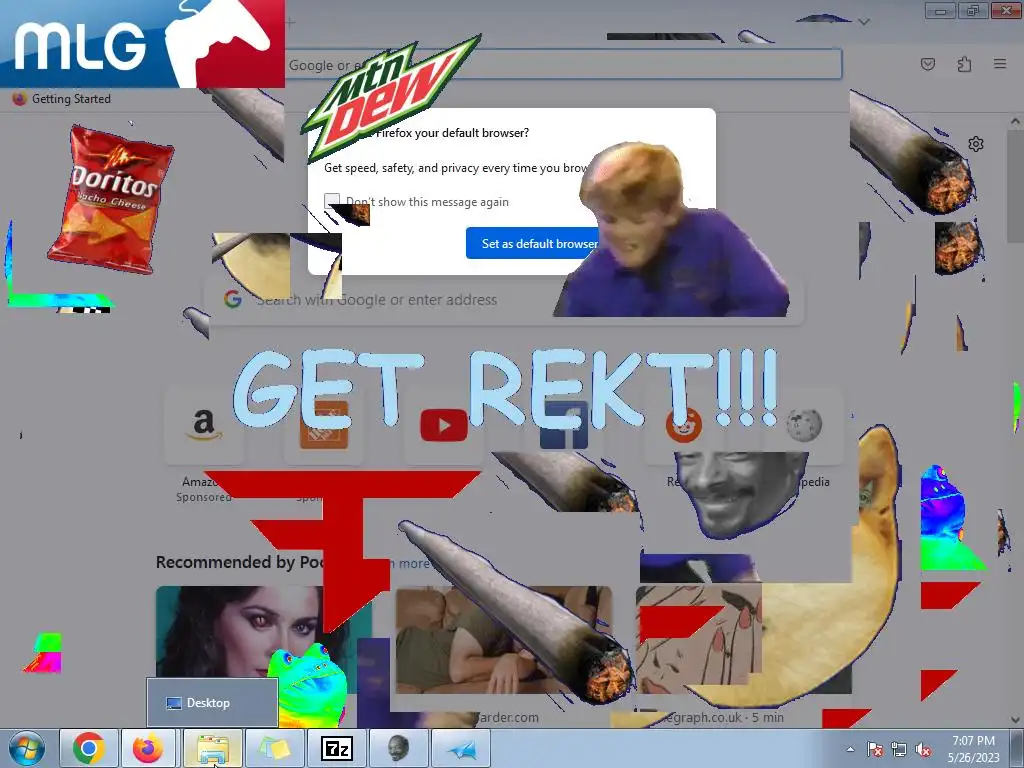Click the new tab plus button
Image resolution: width=1024 pixels, height=768 pixels.
290,22
